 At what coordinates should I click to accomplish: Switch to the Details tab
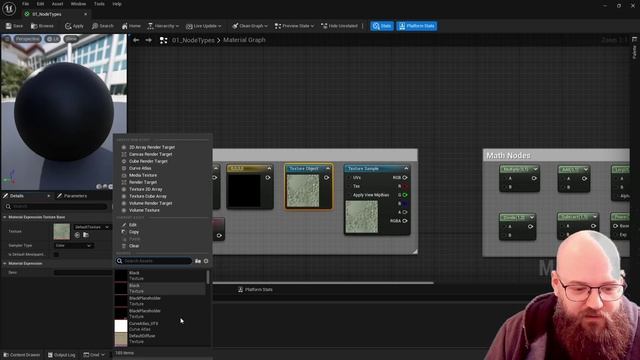(x=17, y=196)
